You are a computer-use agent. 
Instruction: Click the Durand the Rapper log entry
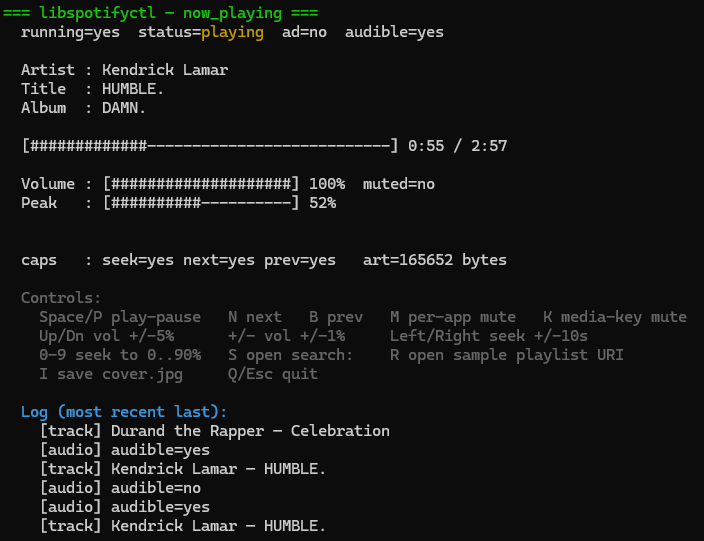[215, 431]
